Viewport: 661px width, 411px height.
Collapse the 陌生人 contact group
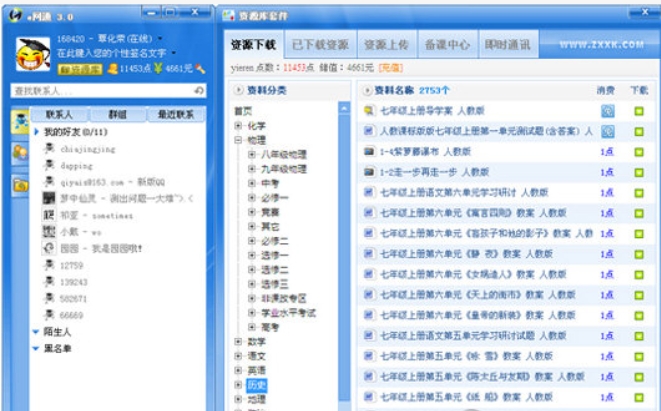click(x=36, y=332)
